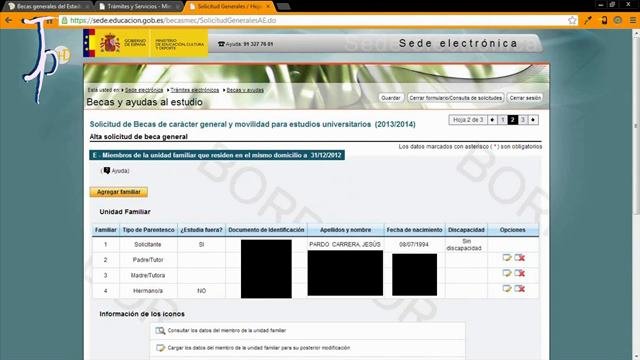This screenshot has height=360, width=640.
Task: Click the phone-shaped extension icon in toolbar
Action: point(604,20)
